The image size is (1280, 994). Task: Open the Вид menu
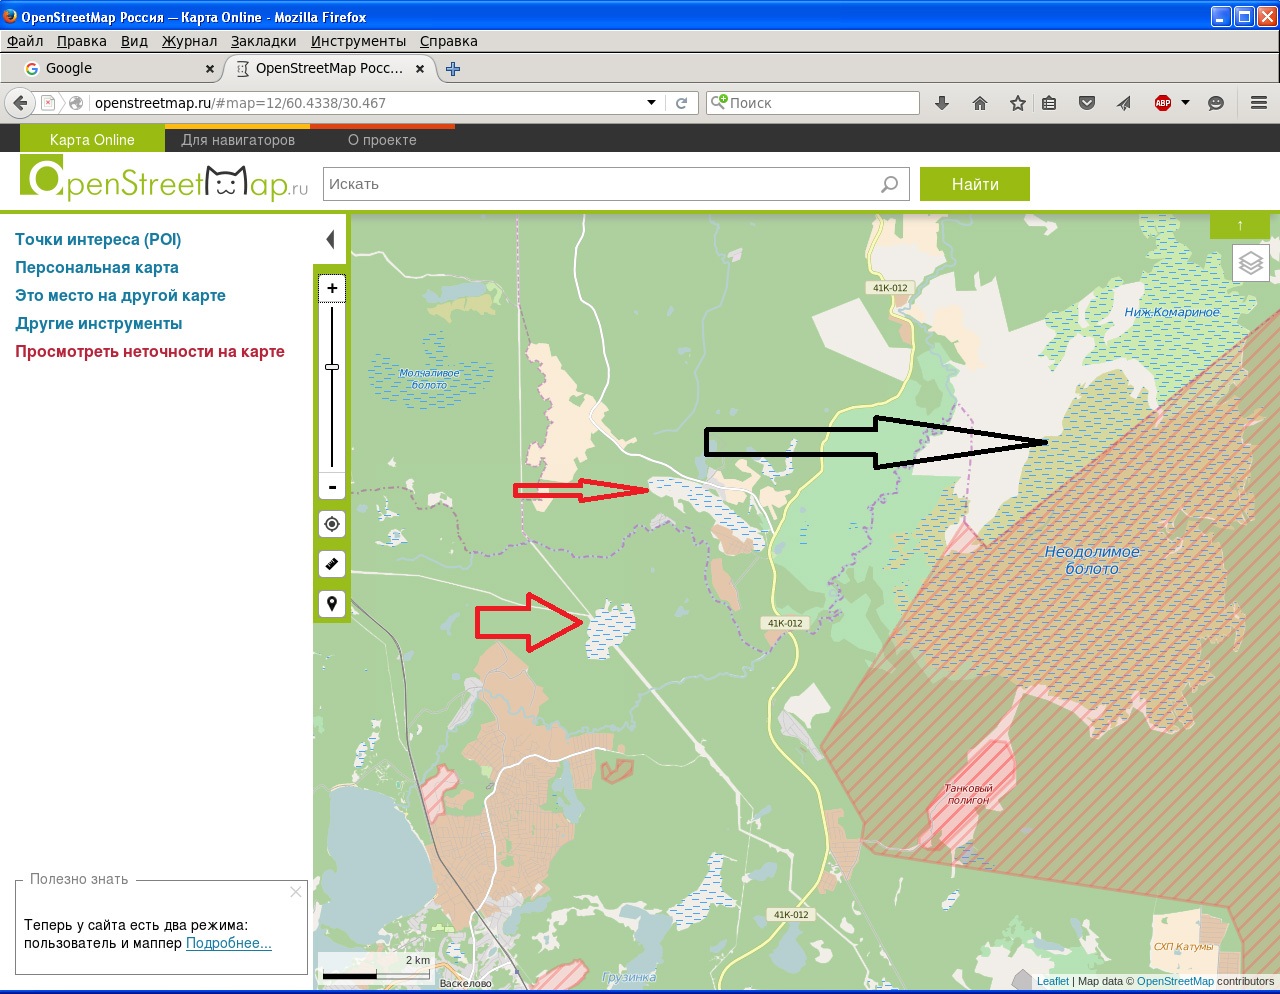pos(134,41)
